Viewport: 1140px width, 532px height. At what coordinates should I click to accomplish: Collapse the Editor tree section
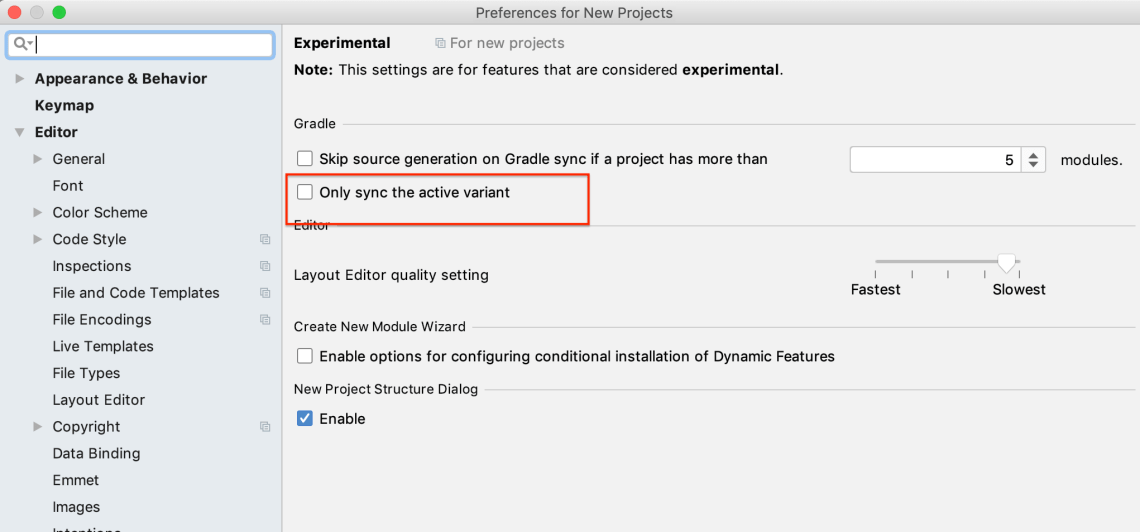point(20,132)
